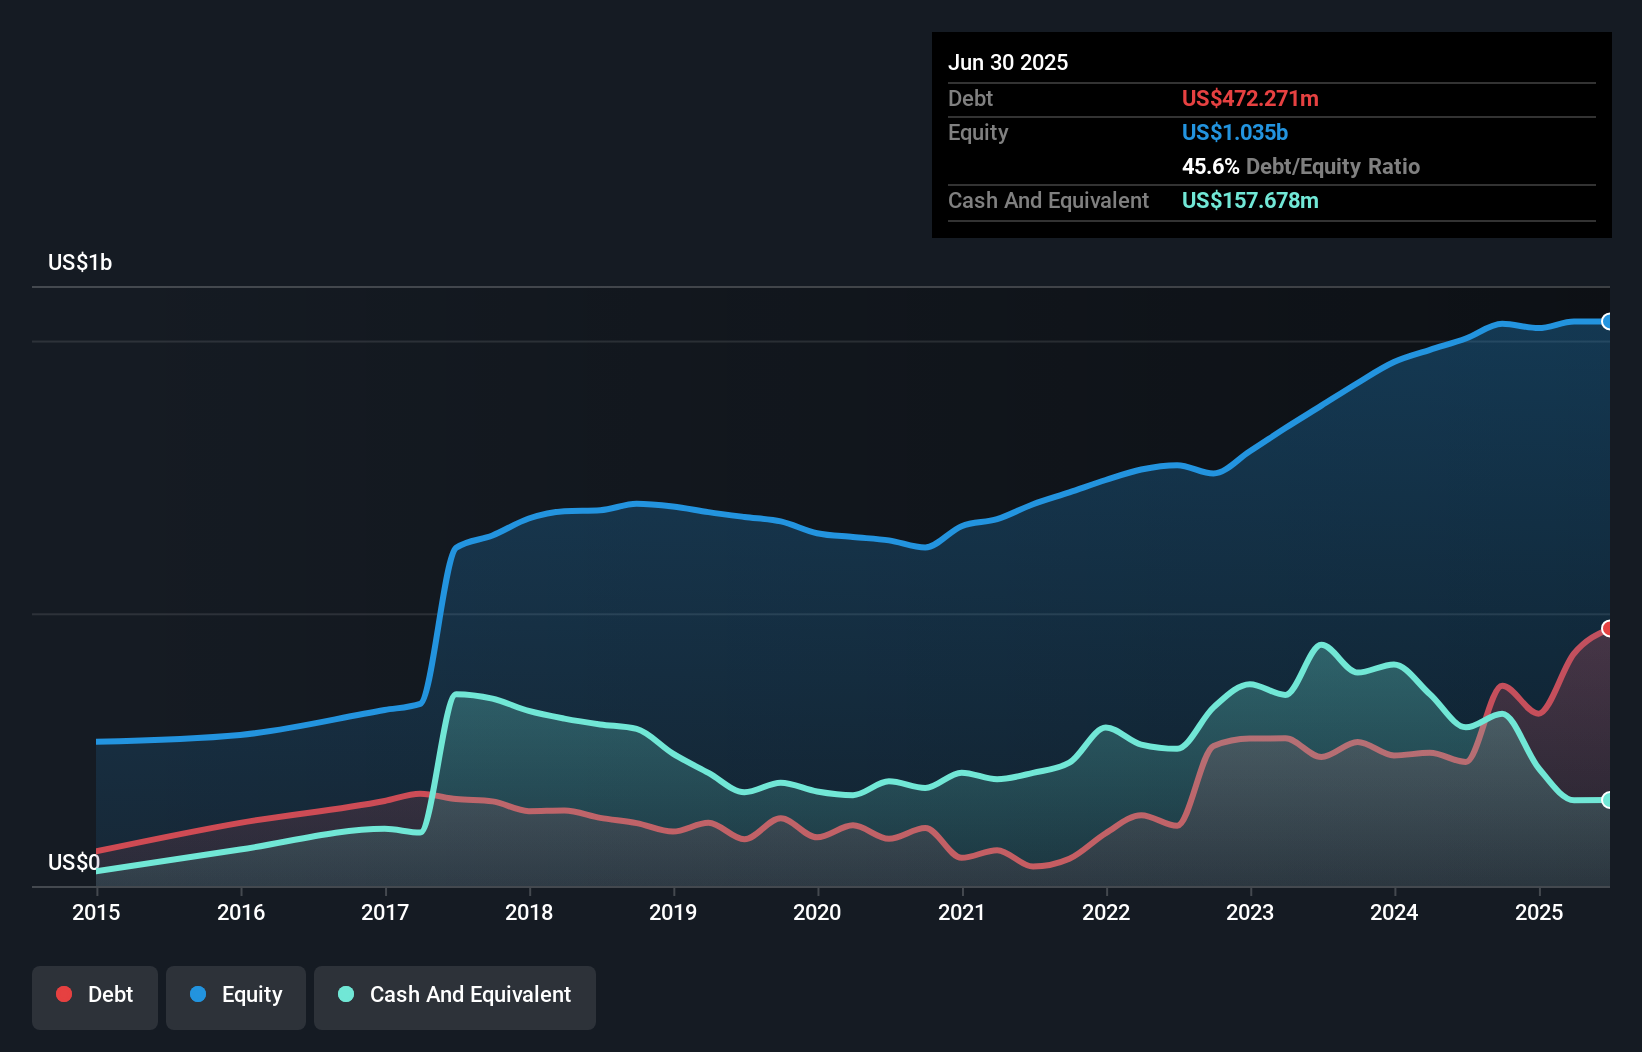Viewport: 1642px width, 1052px height.
Task: Click the 2015 x-axis label
Action: 96,912
